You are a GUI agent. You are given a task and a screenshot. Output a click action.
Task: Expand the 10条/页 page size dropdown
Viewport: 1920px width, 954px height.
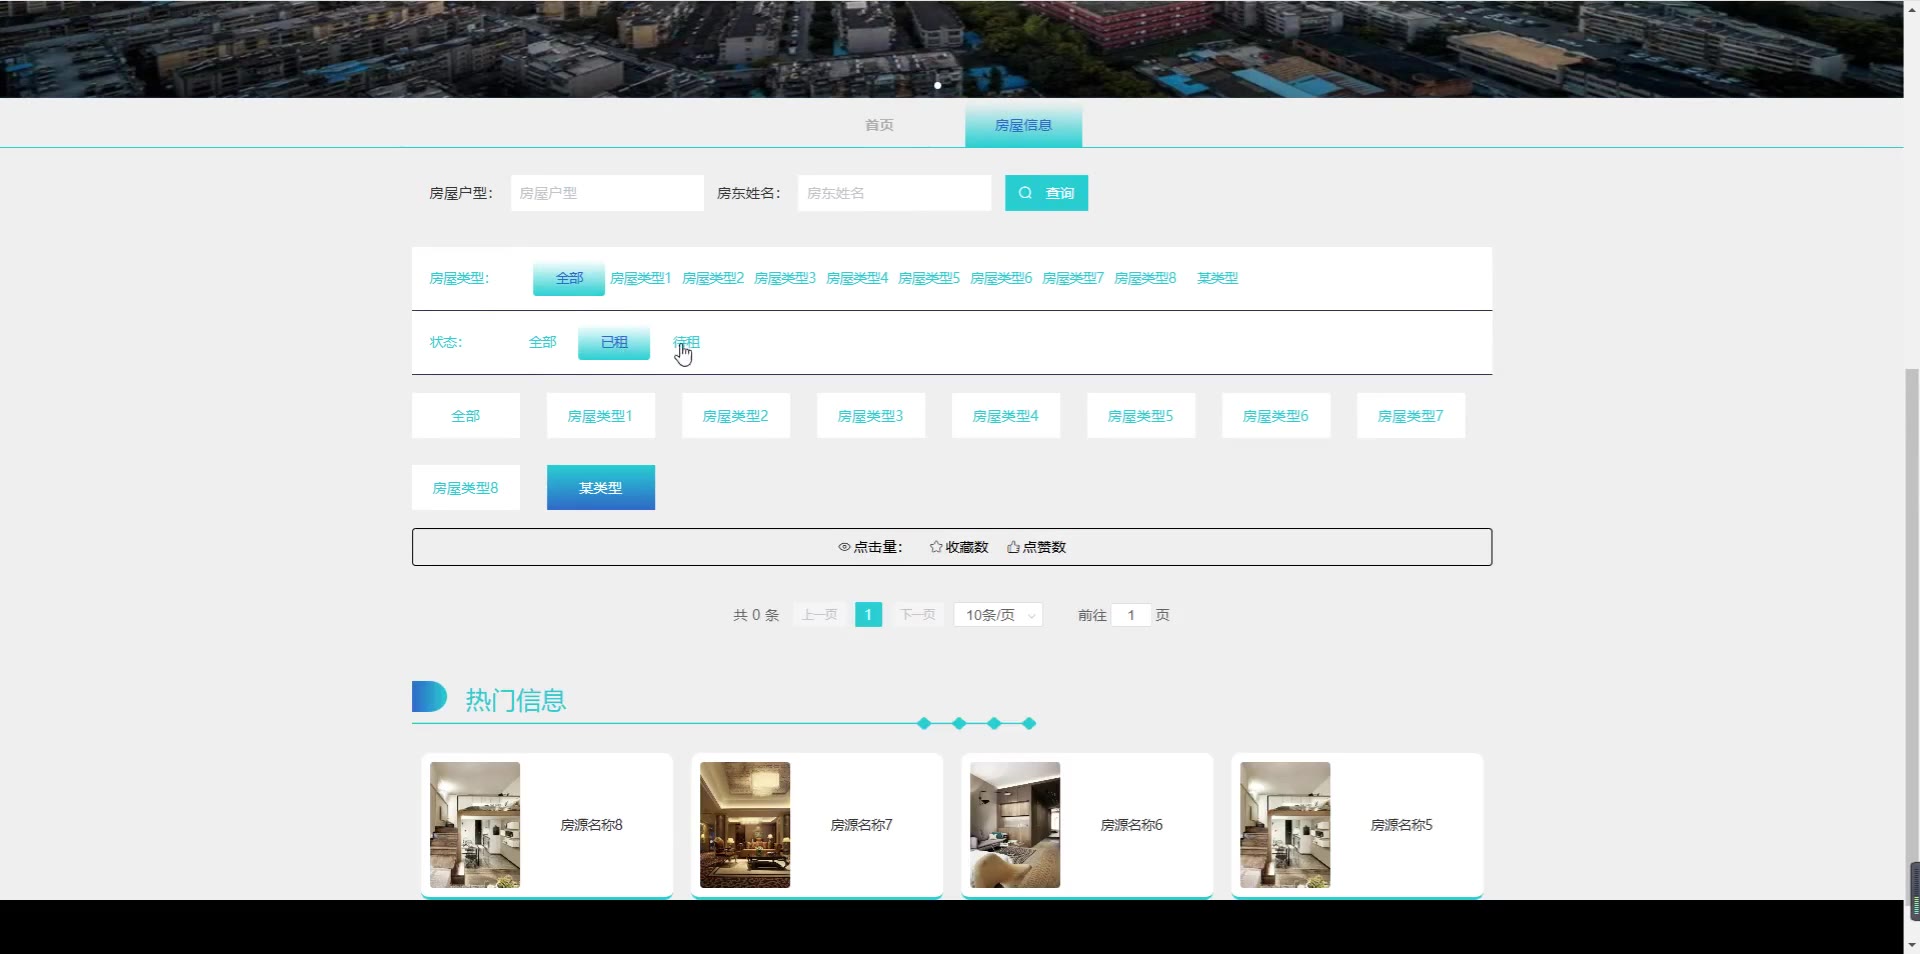[x=998, y=615]
